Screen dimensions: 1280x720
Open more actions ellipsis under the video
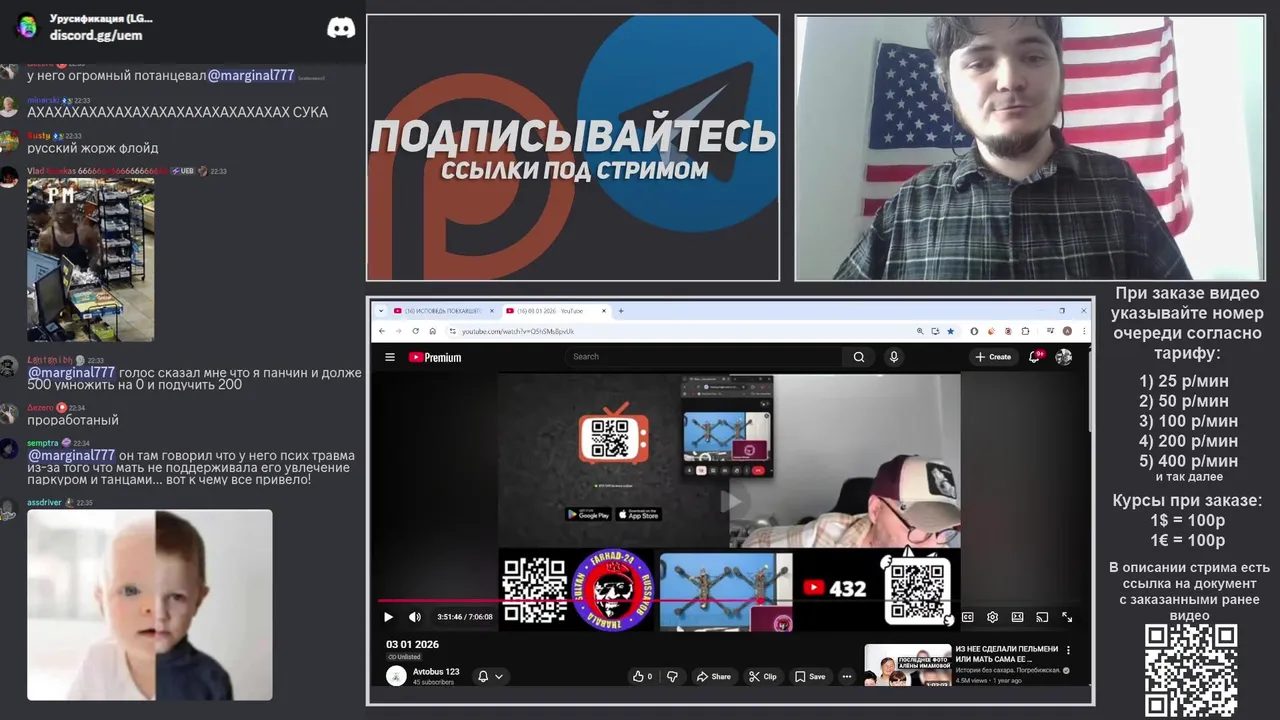tap(847, 676)
